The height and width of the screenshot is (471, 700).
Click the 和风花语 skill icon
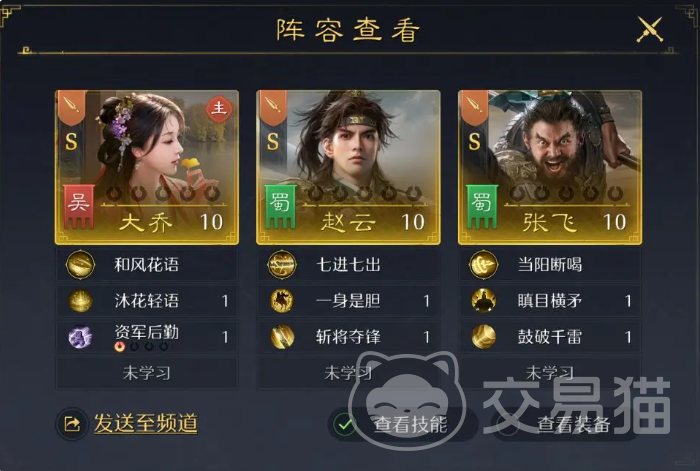tap(80, 264)
